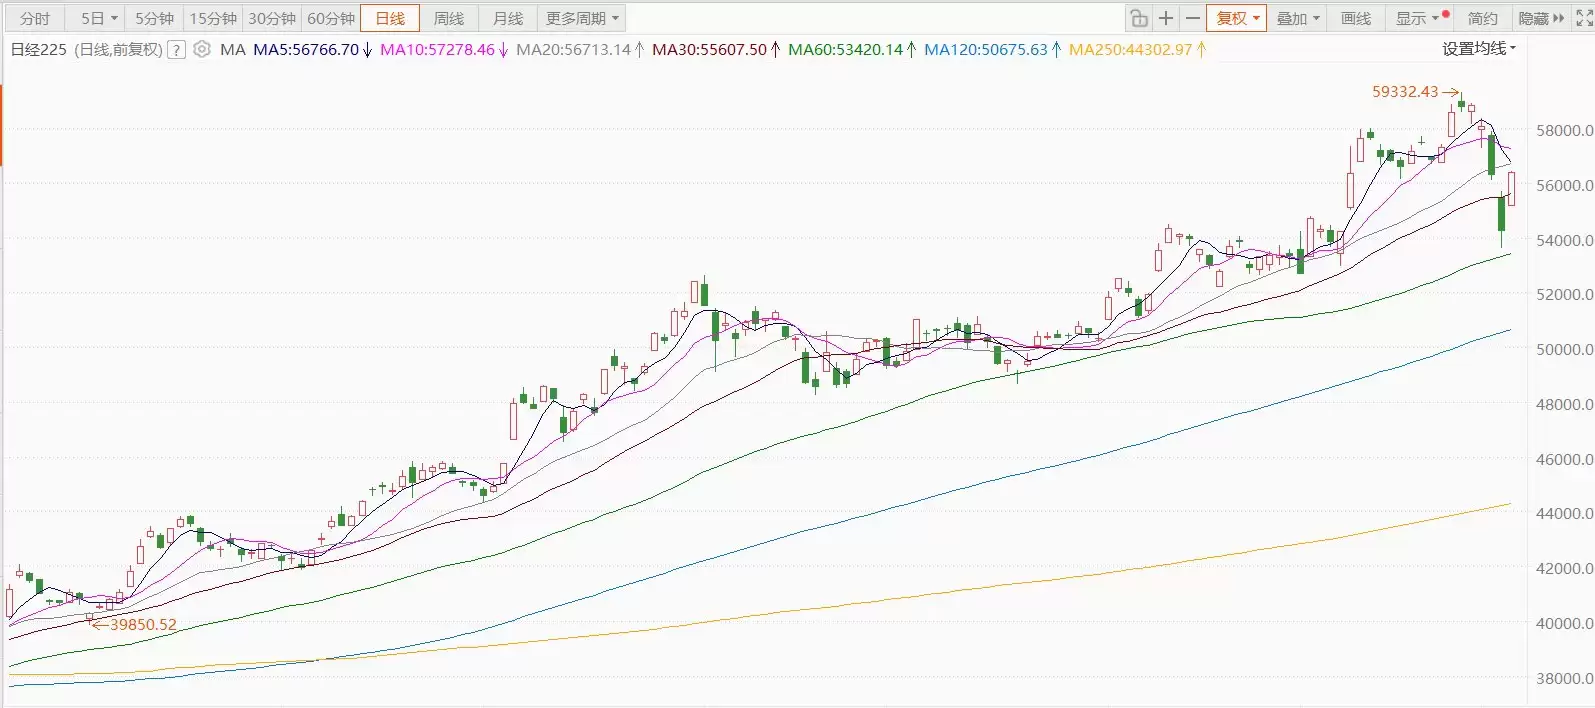
Task: Toggle the 画线 drawing tools
Action: (x=1356, y=18)
